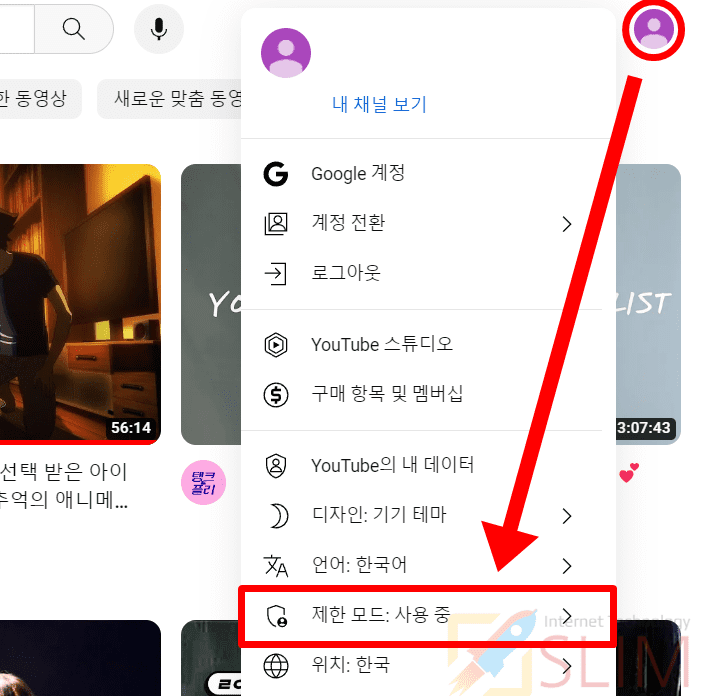Open account avatar at top right

click(x=654, y=30)
